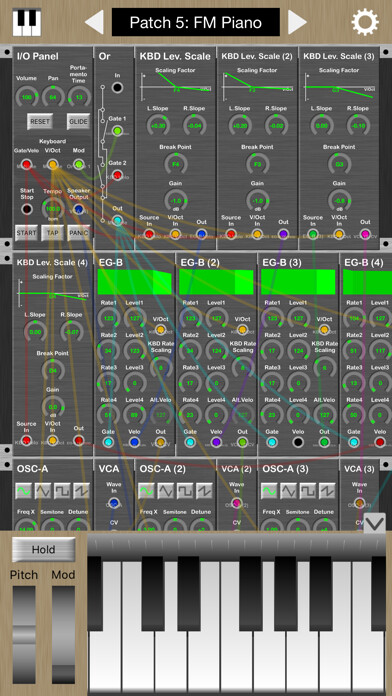Click the Volume knob in I/O Panel
392x696 pixels.
[27, 96]
